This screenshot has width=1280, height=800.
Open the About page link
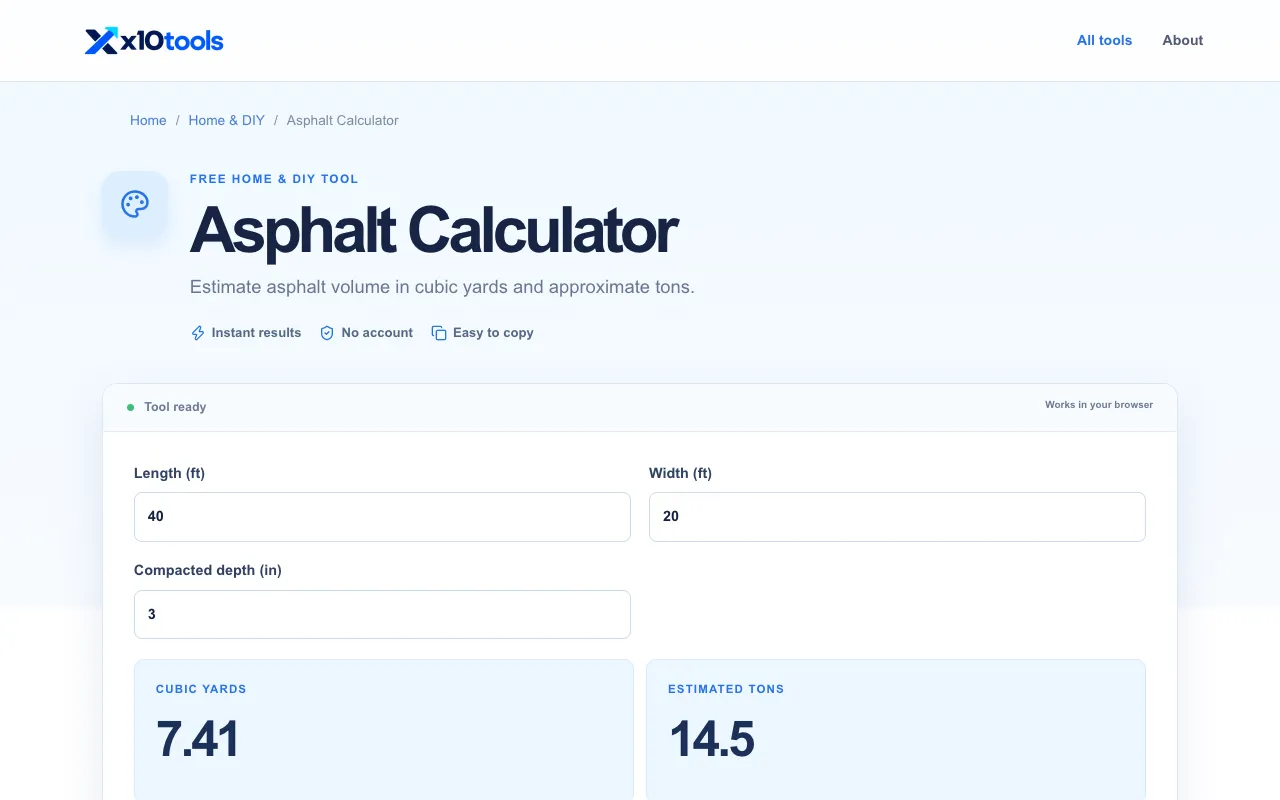[1182, 40]
